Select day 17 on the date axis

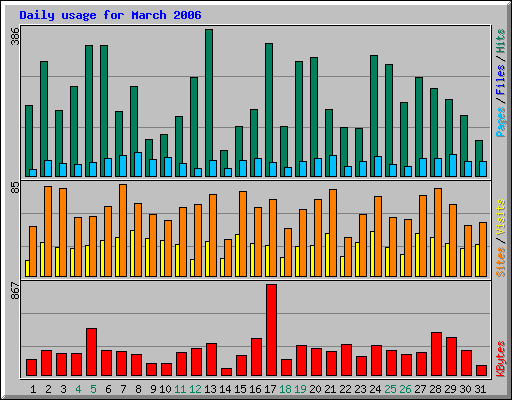pos(270,389)
